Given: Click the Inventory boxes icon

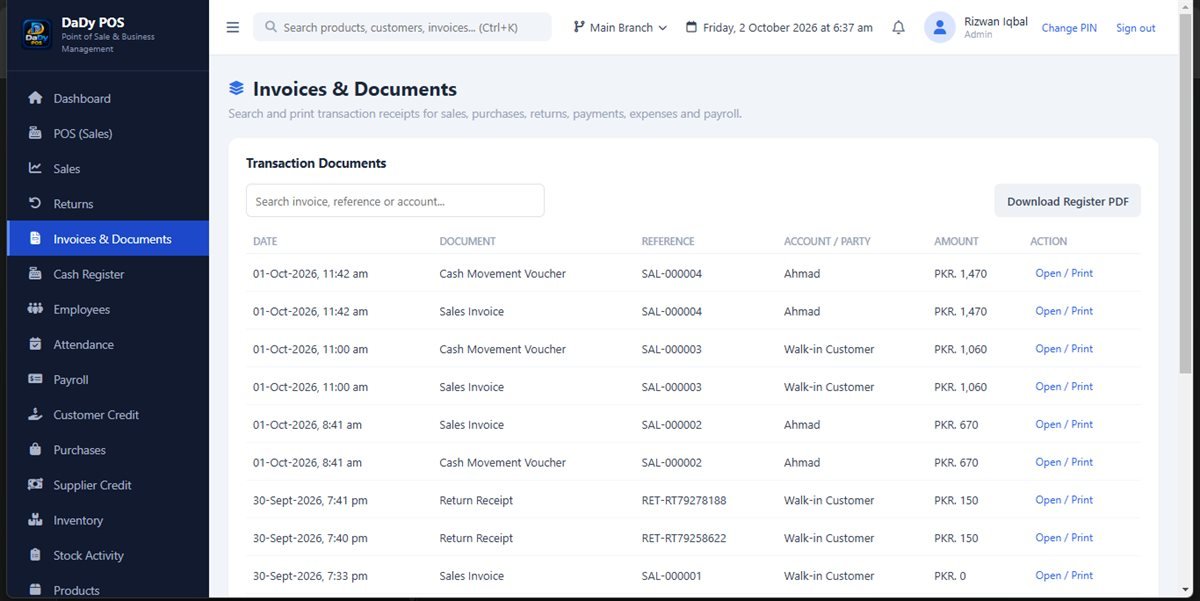Looking at the screenshot, I should click(x=35, y=520).
